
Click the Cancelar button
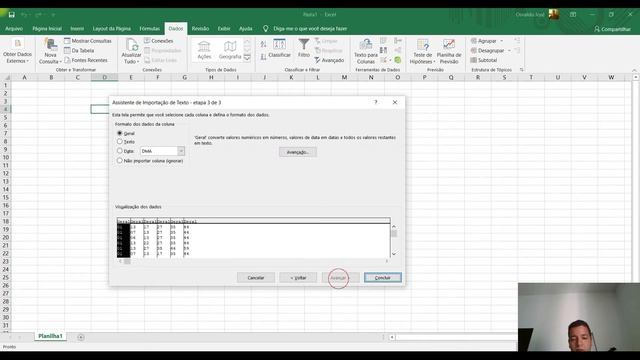256,278
